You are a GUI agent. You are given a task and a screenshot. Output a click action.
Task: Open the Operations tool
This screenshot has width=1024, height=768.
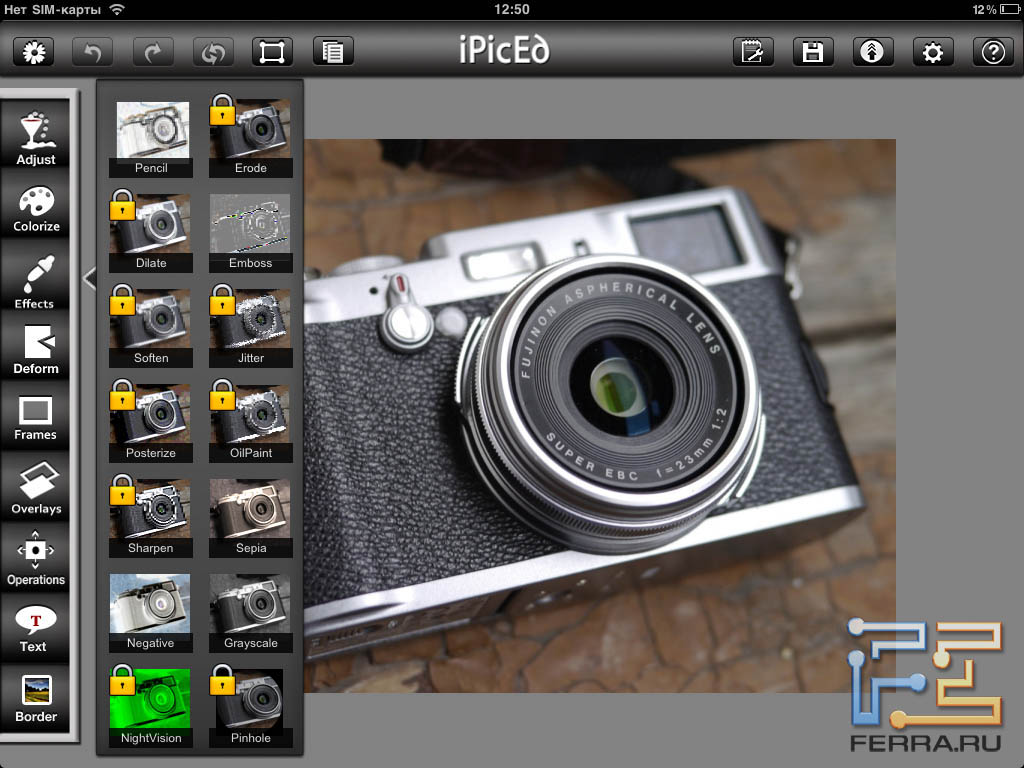click(x=36, y=559)
